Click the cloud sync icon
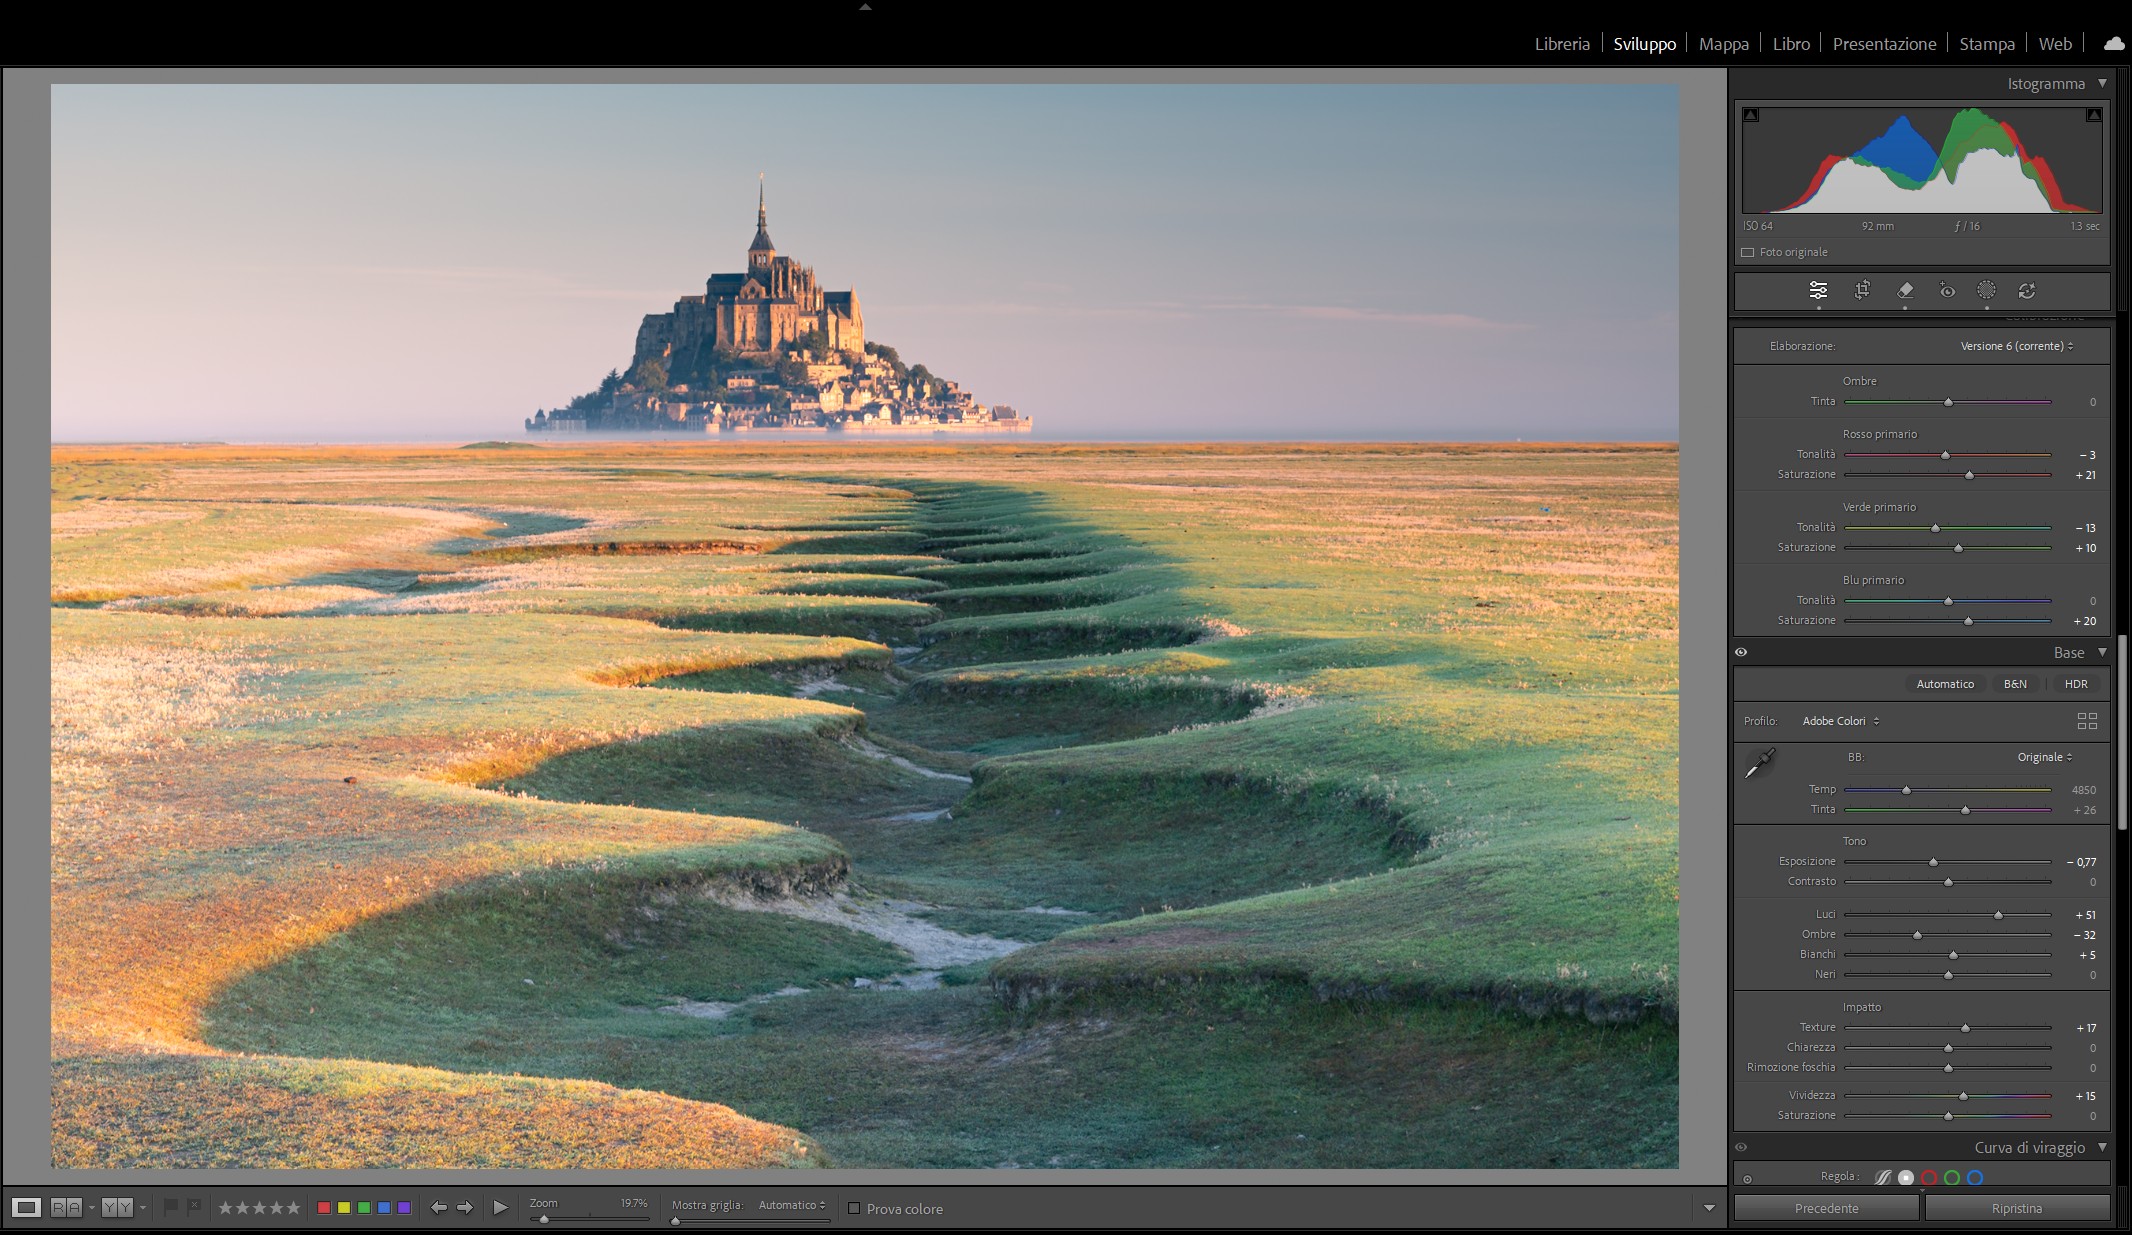 pos(2114,44)
